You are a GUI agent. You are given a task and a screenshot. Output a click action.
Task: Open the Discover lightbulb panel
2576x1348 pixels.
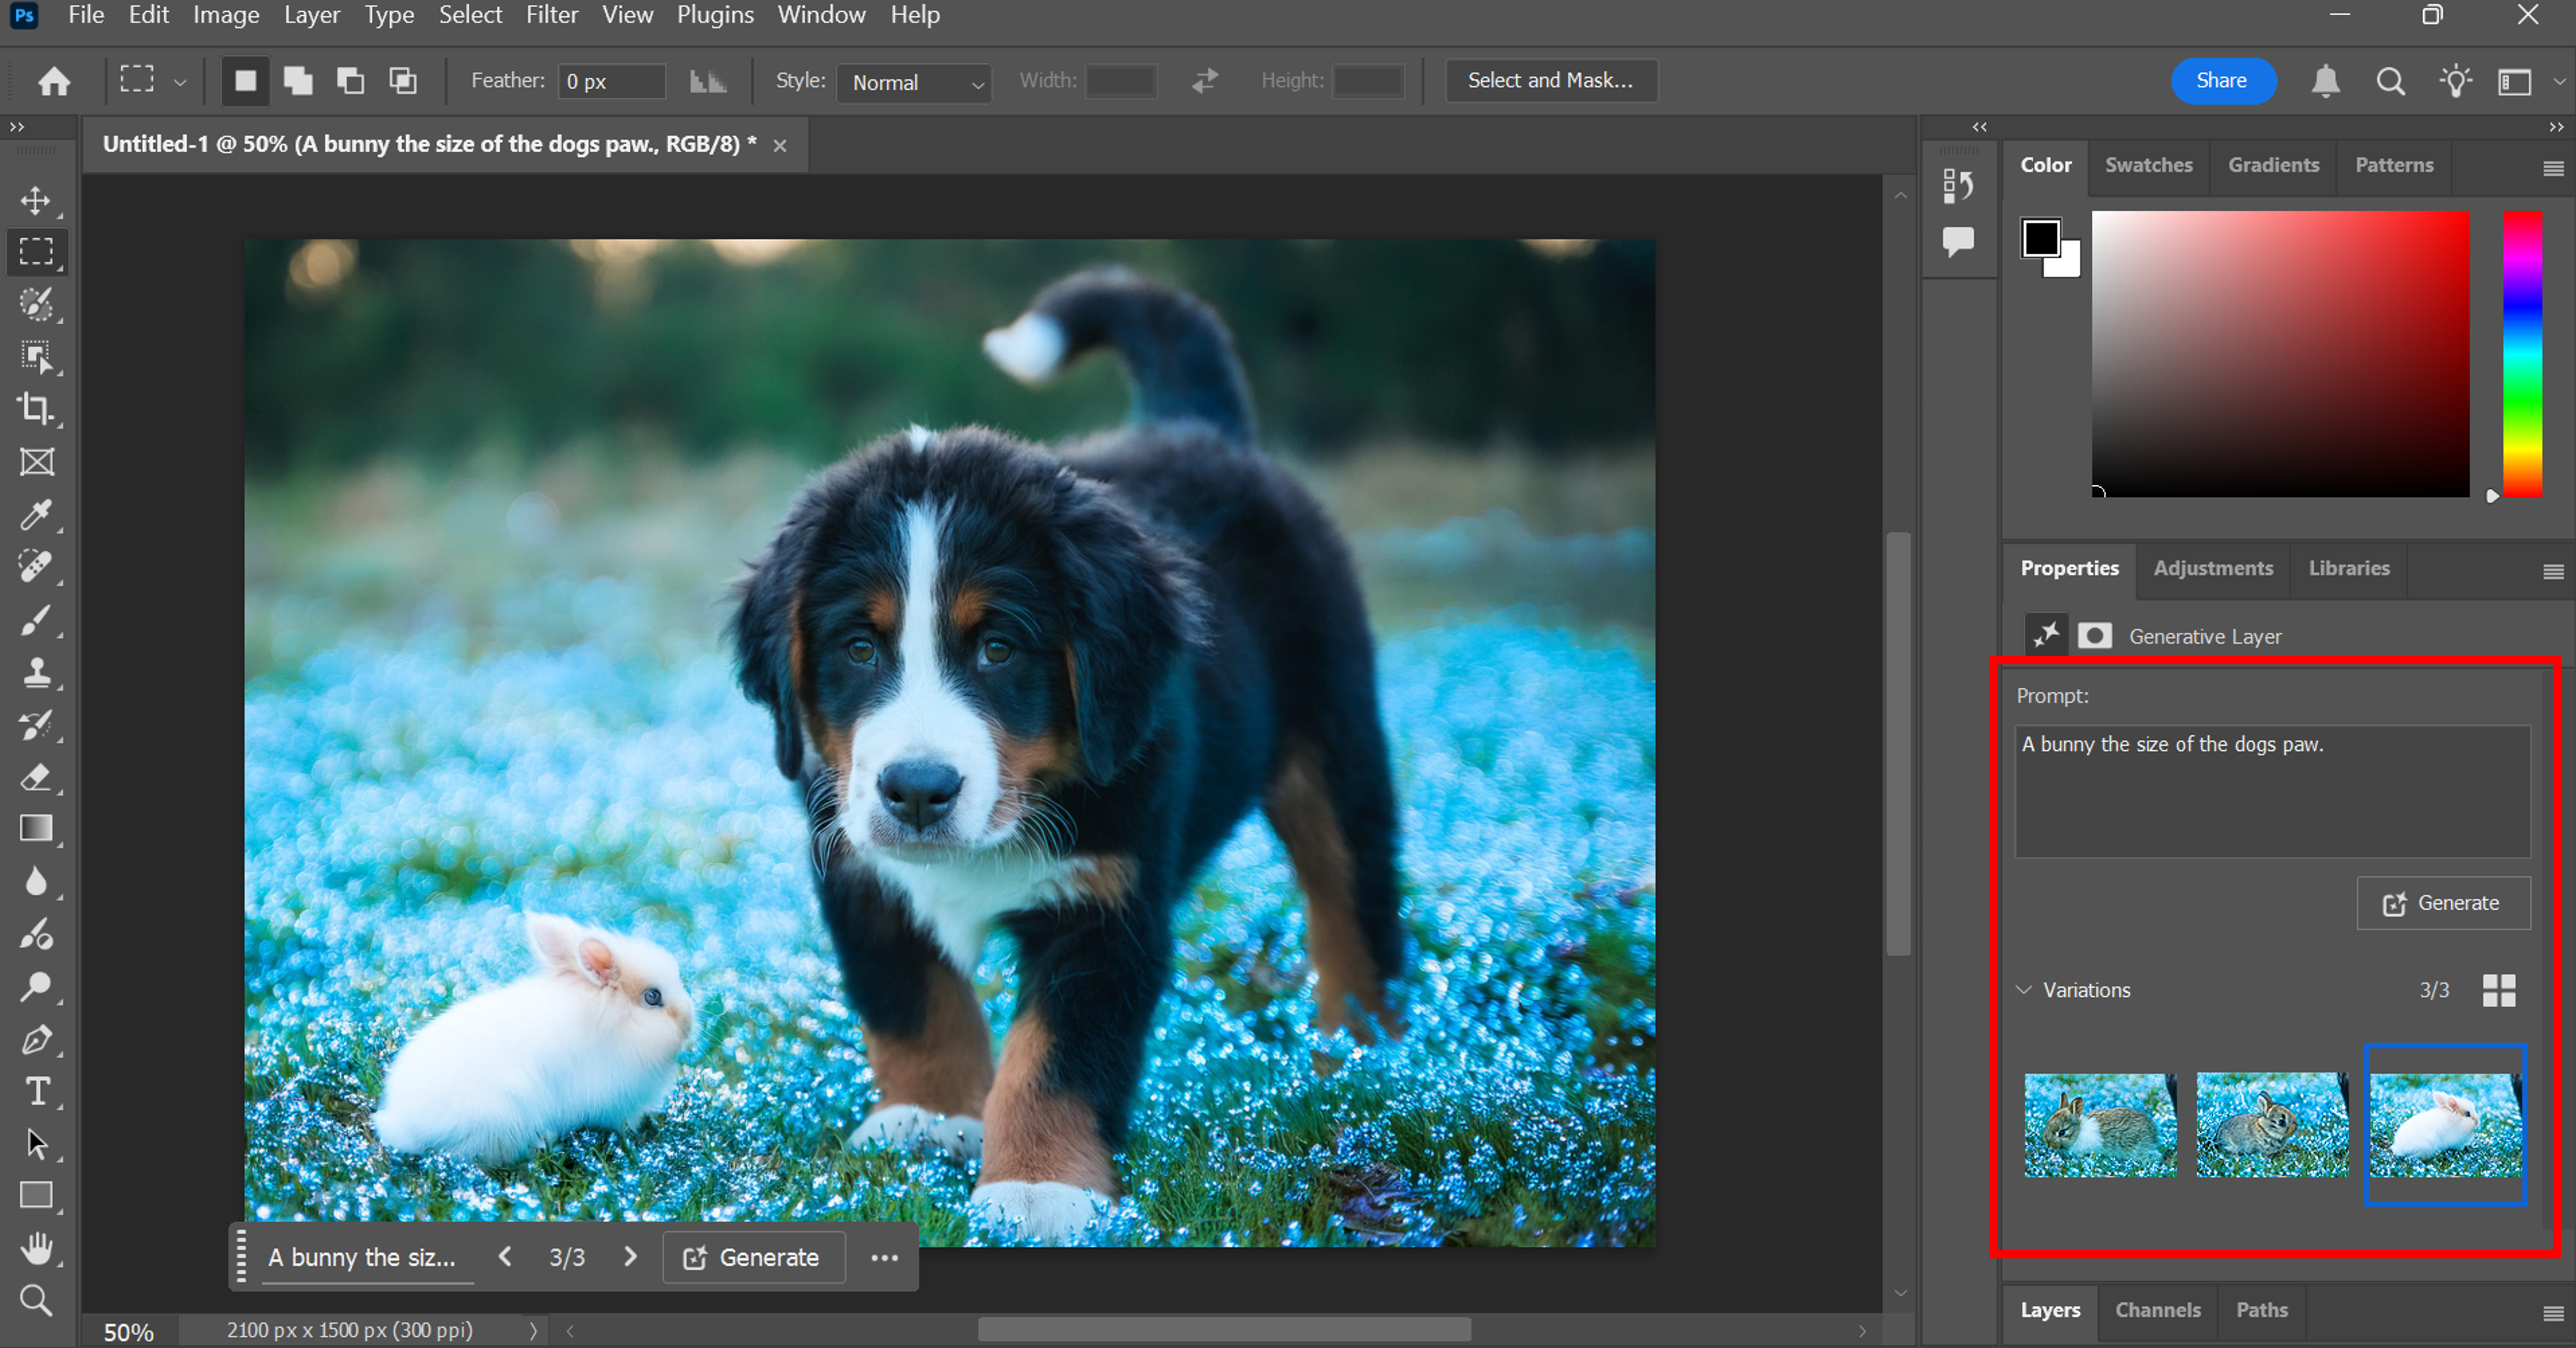click(x=2455, y=81)
